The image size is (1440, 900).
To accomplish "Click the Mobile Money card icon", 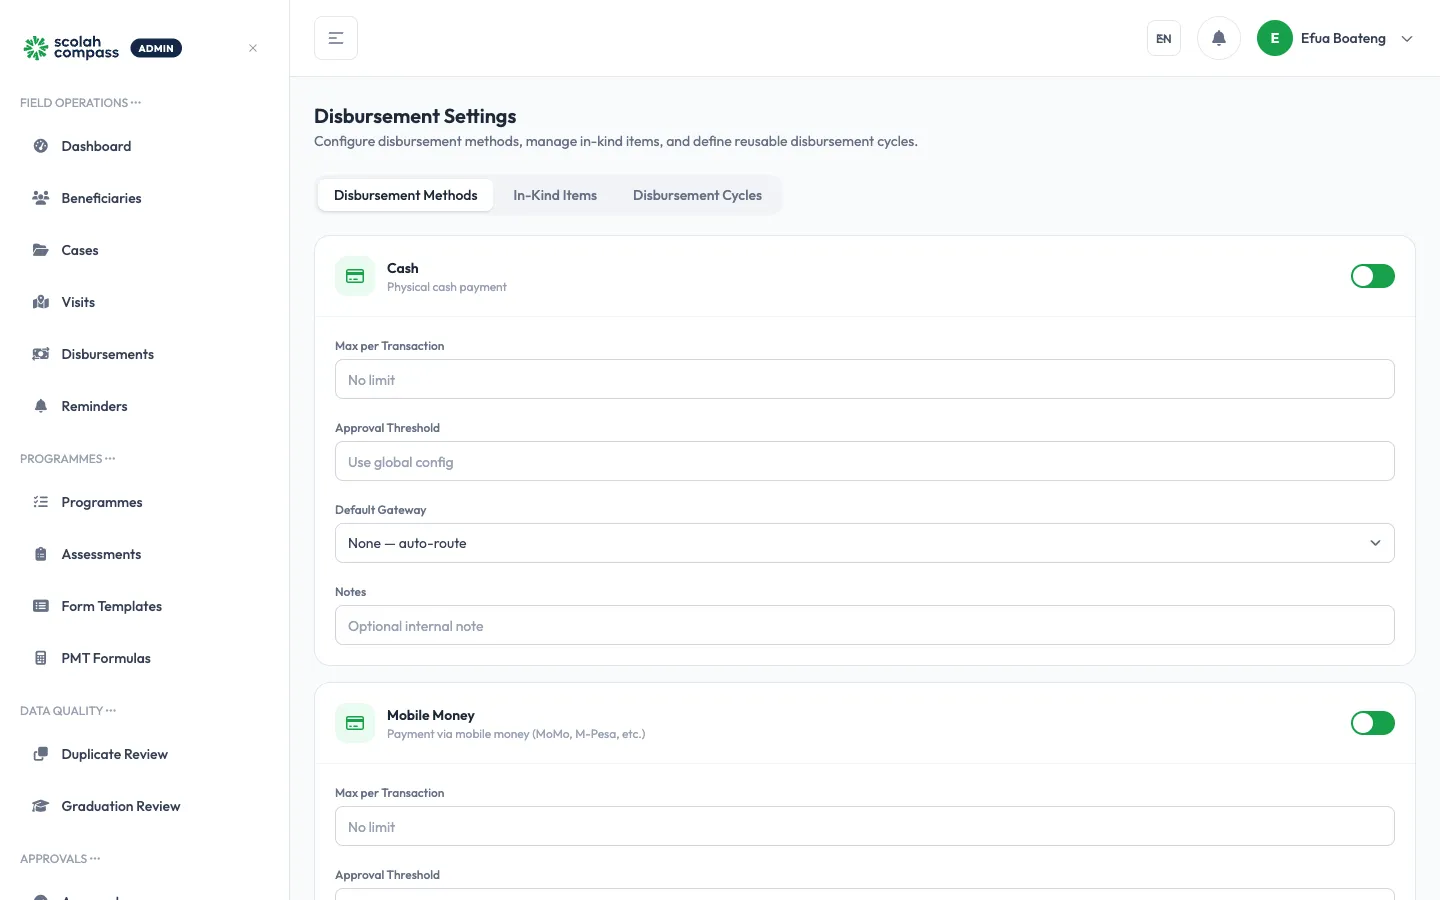I will (355, 723).
